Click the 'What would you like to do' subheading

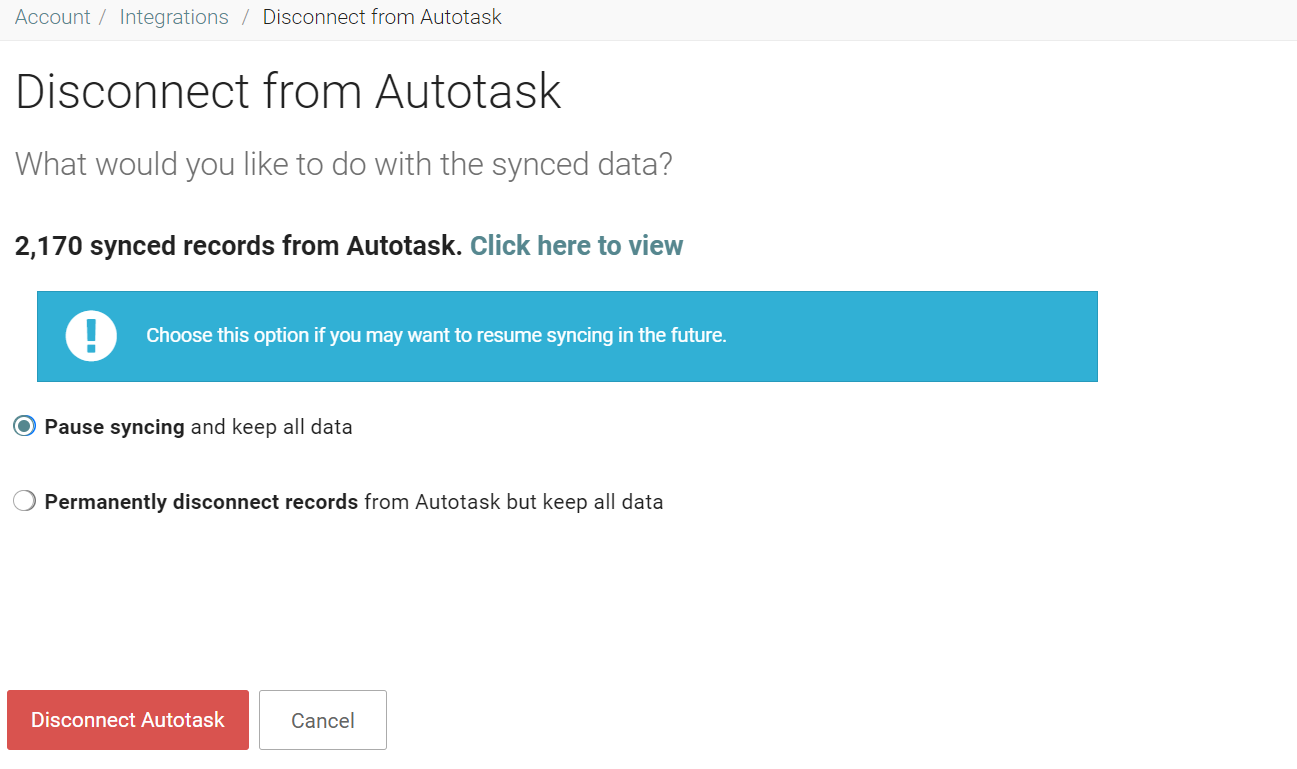[x=344, y=164]
